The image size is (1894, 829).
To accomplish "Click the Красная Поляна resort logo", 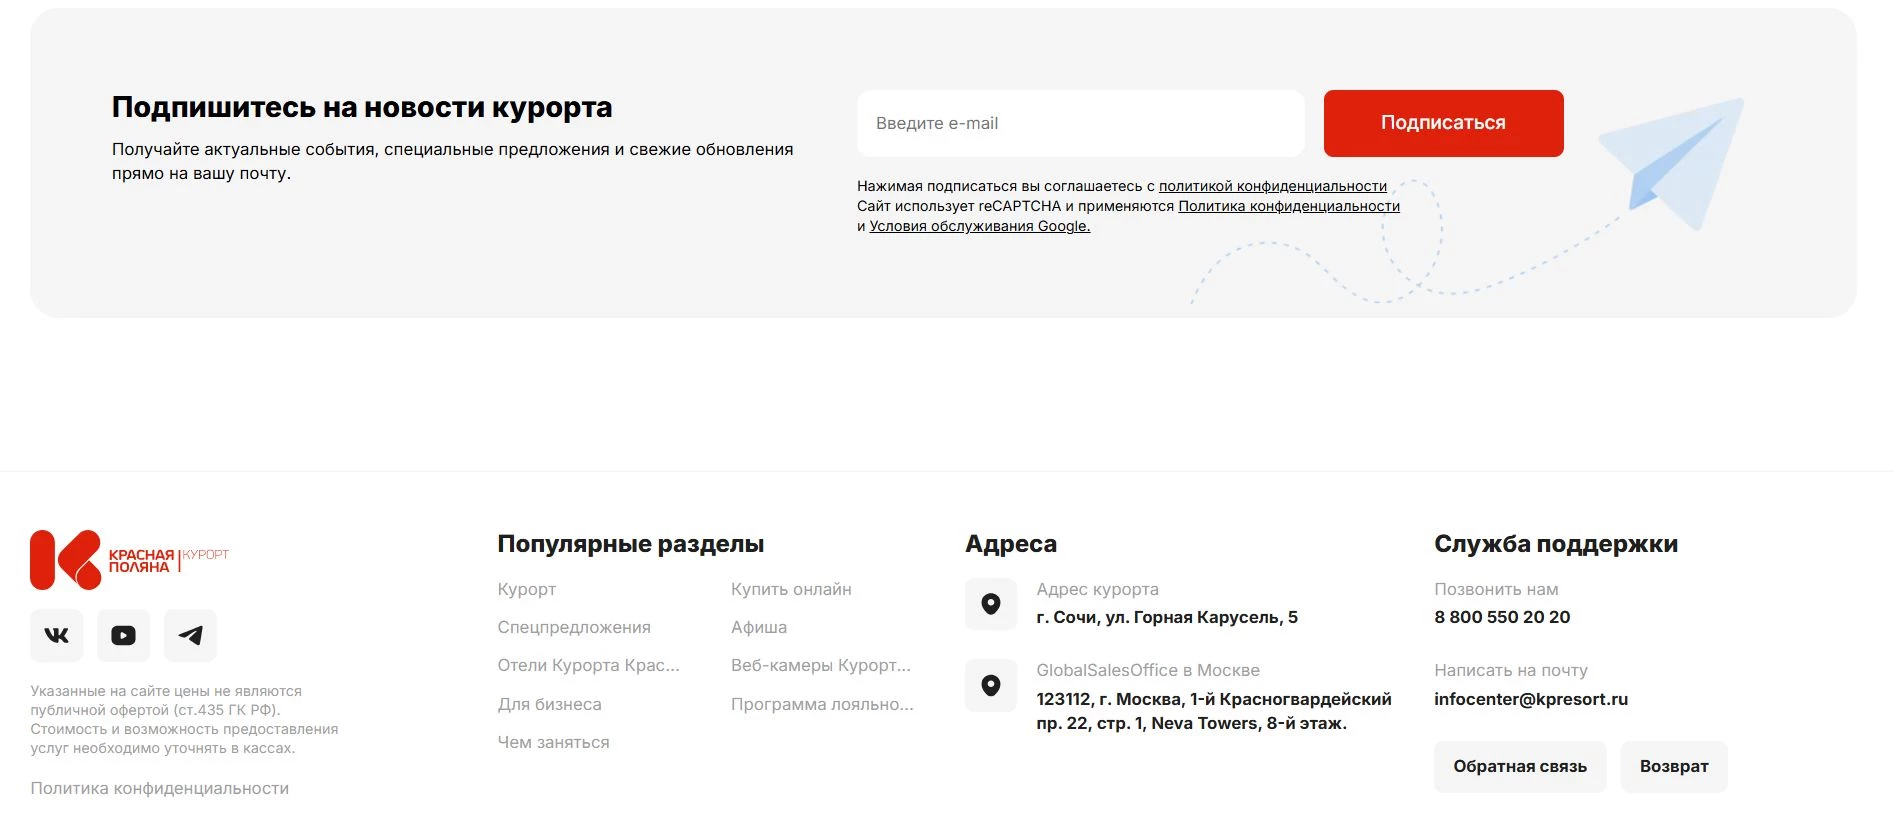I will pyautogui.click(x=129, y=560).
